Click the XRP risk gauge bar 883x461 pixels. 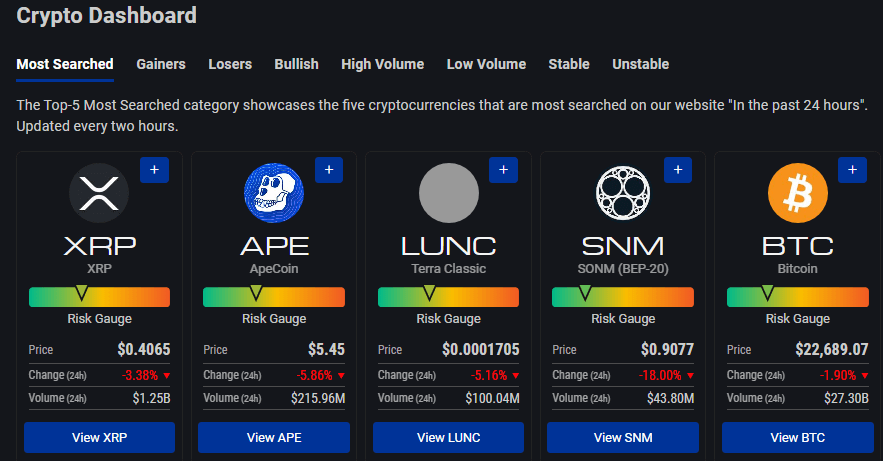coord(99,297)
